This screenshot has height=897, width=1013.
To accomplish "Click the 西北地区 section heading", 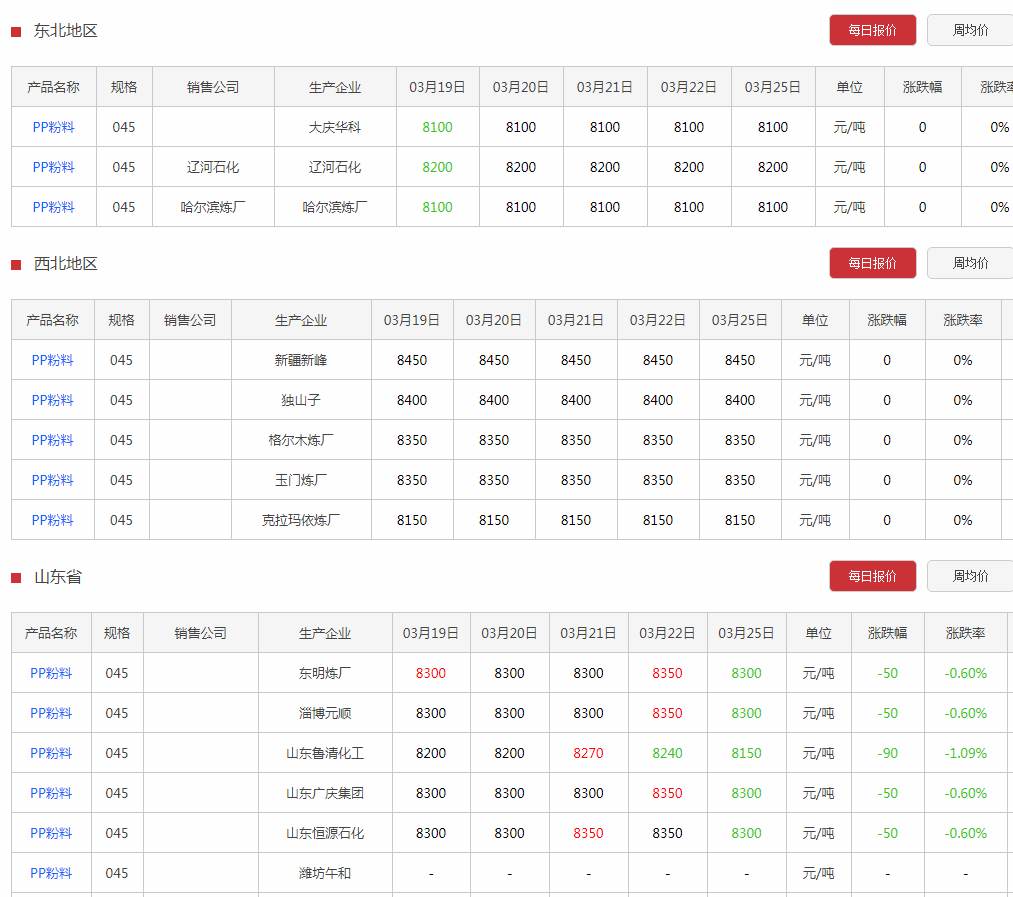I will point(65,263).
